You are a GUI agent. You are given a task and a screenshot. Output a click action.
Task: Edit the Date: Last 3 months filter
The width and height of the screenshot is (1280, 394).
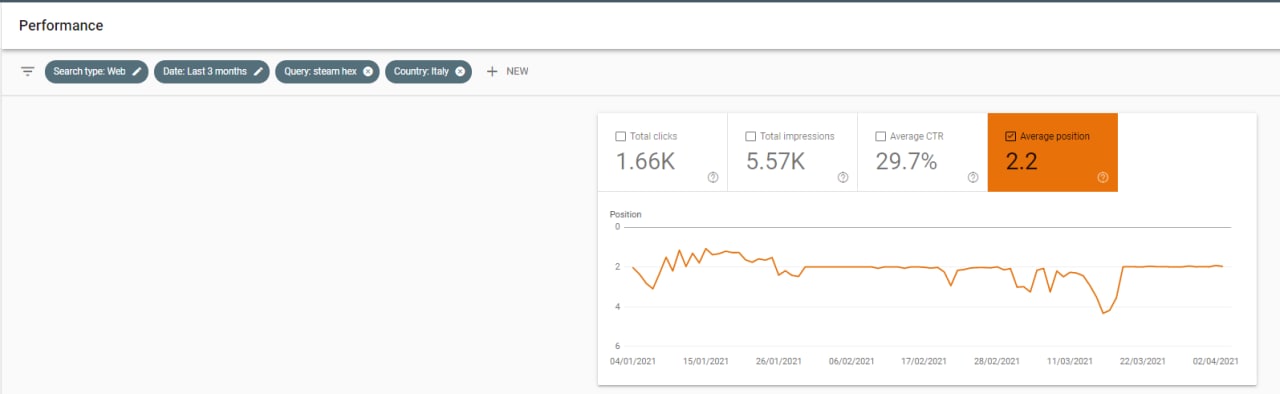(258, 71)
